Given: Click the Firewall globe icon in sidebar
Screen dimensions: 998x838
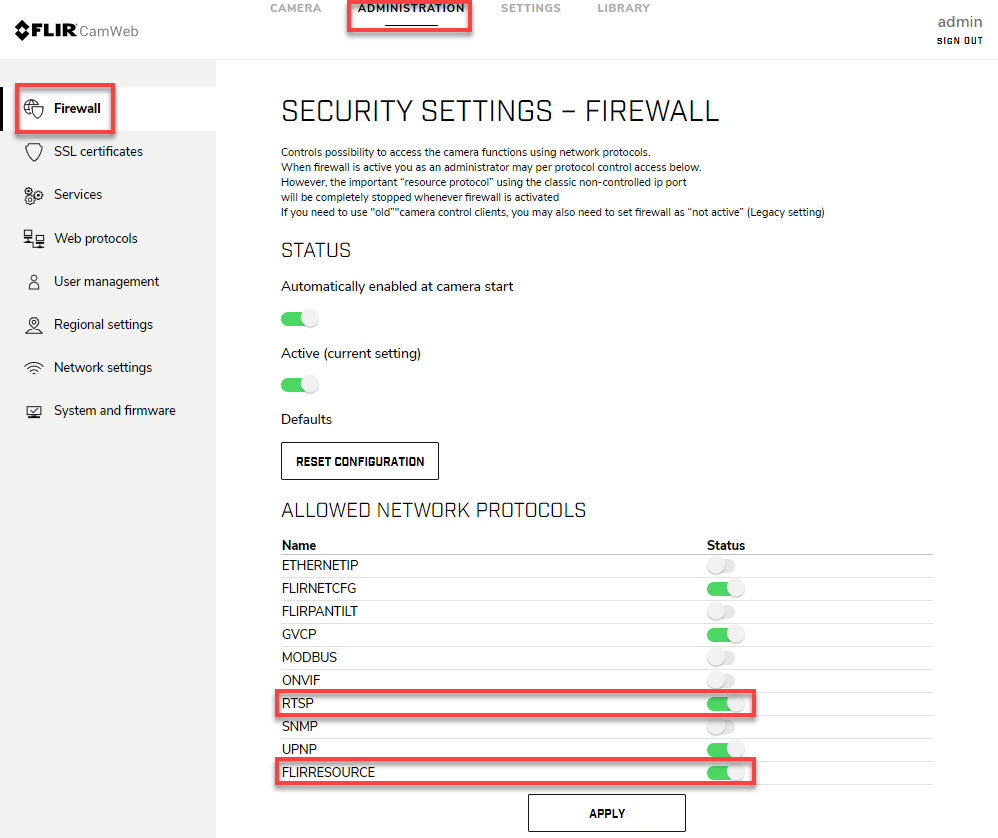Looking at the screenshot, I should (x=34, y=109).
